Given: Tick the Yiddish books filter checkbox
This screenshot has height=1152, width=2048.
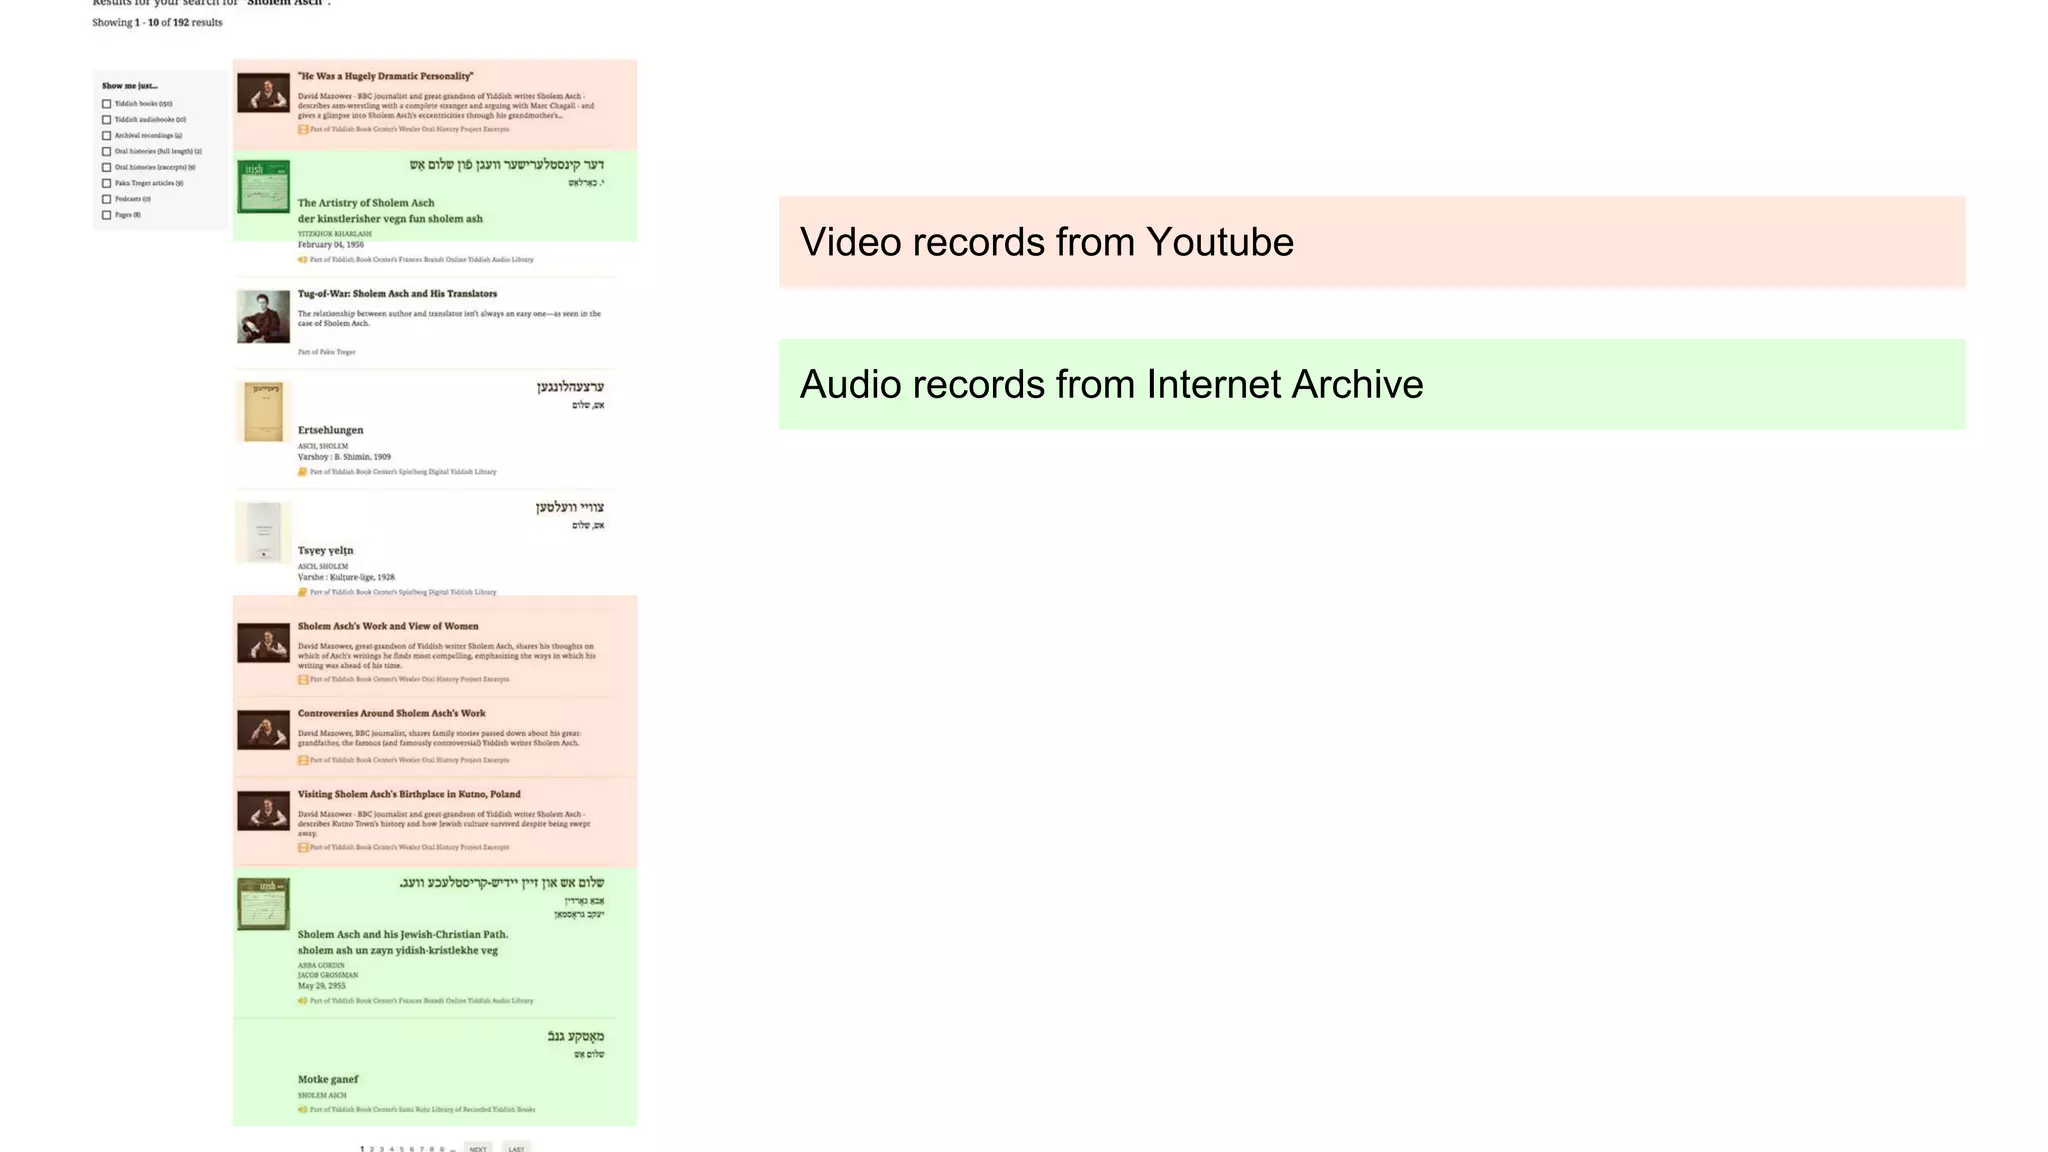Looking at the screenshot, I should (106, 104).
